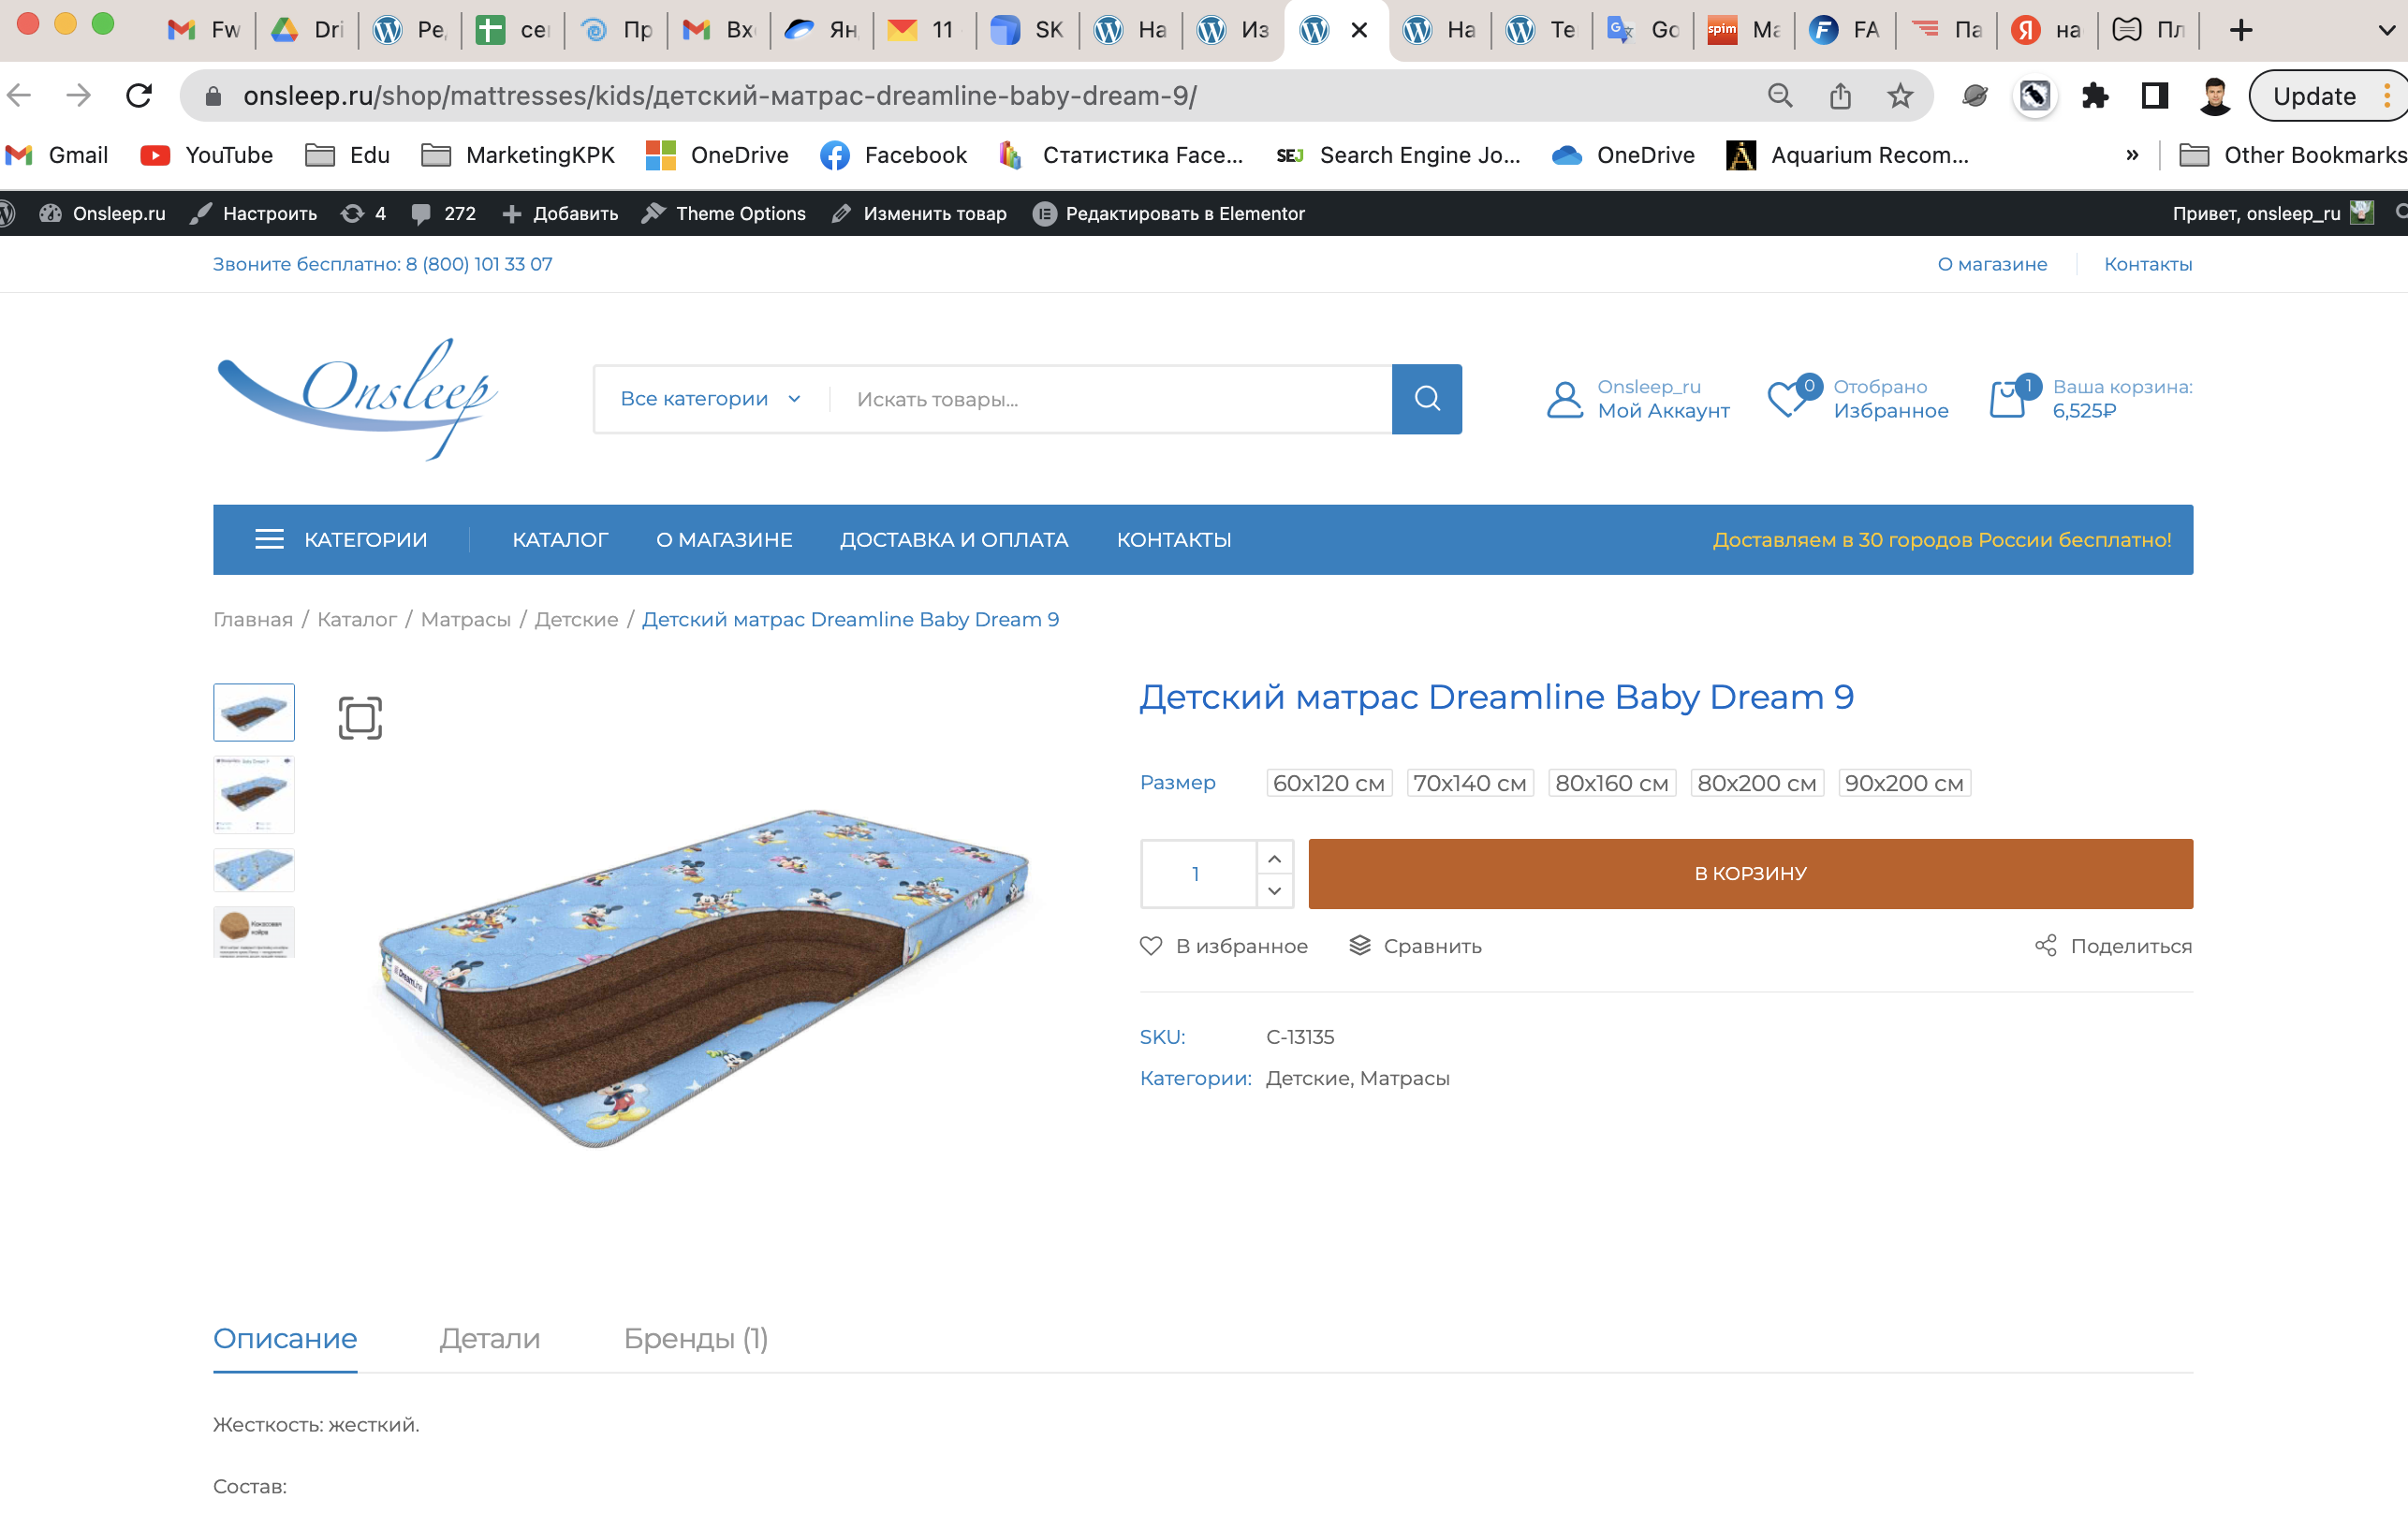Go to Детские in the breadcrumb
This screenshot has width=2408, height=1528.
(576, 619)
